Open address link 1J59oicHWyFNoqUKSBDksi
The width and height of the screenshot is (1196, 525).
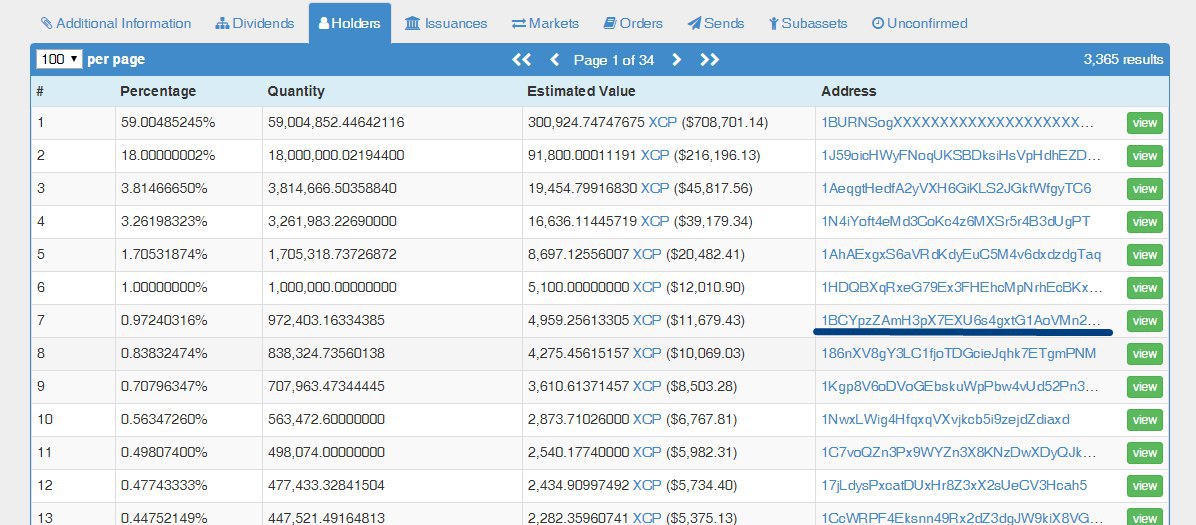[961, 155]
